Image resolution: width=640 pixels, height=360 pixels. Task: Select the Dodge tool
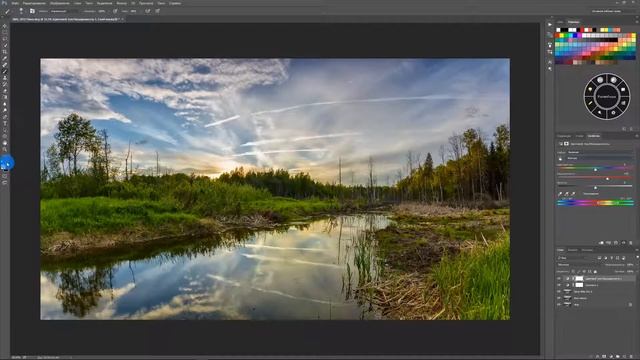click(4, 111)
